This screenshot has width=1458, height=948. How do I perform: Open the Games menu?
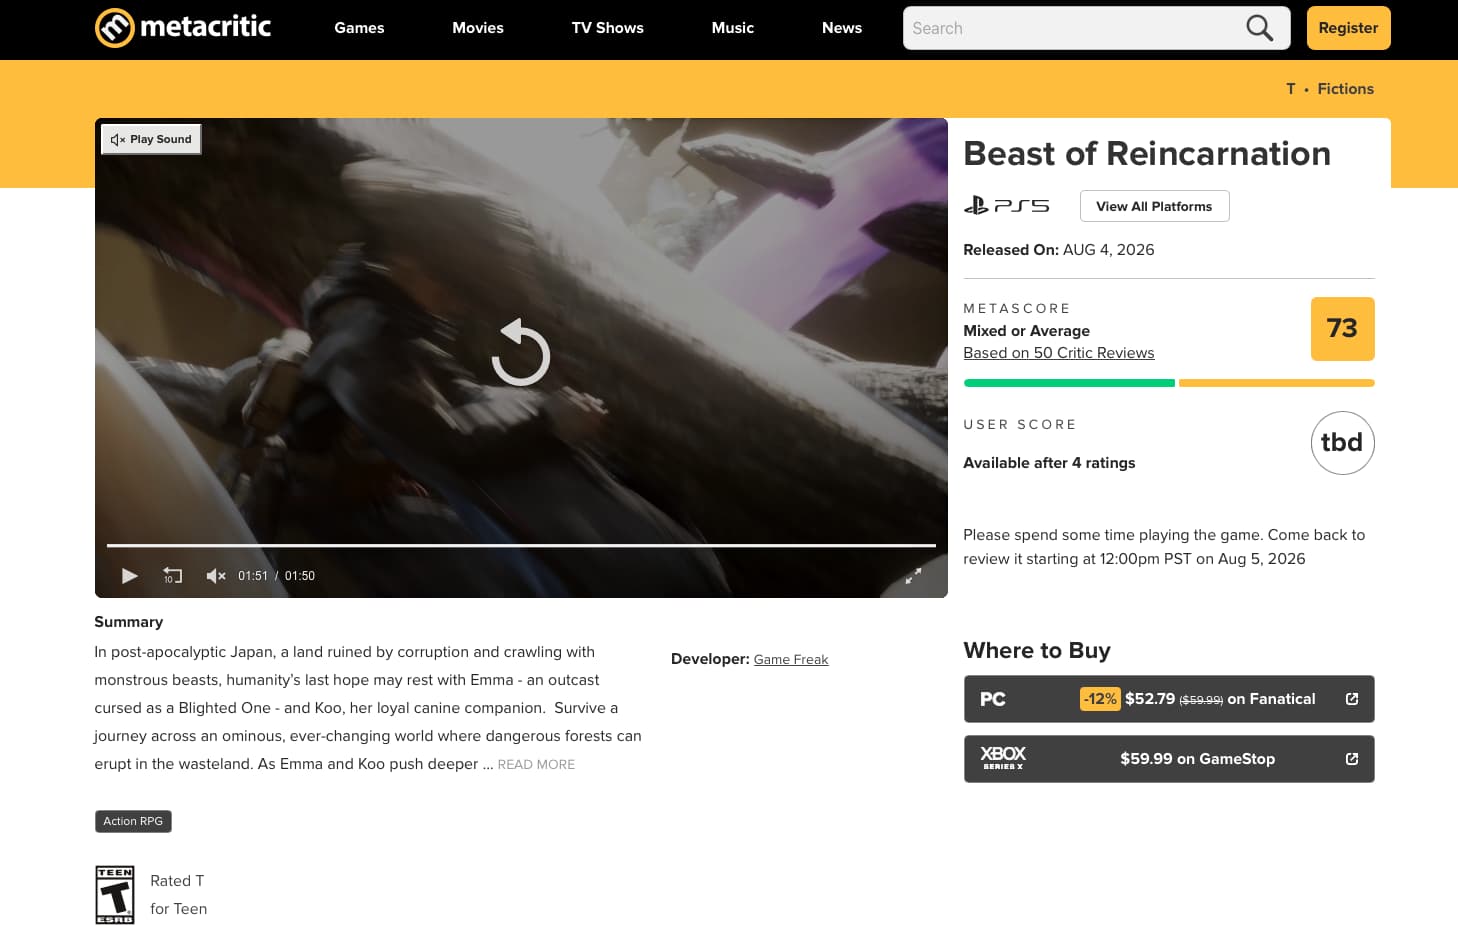coord(359,28)
